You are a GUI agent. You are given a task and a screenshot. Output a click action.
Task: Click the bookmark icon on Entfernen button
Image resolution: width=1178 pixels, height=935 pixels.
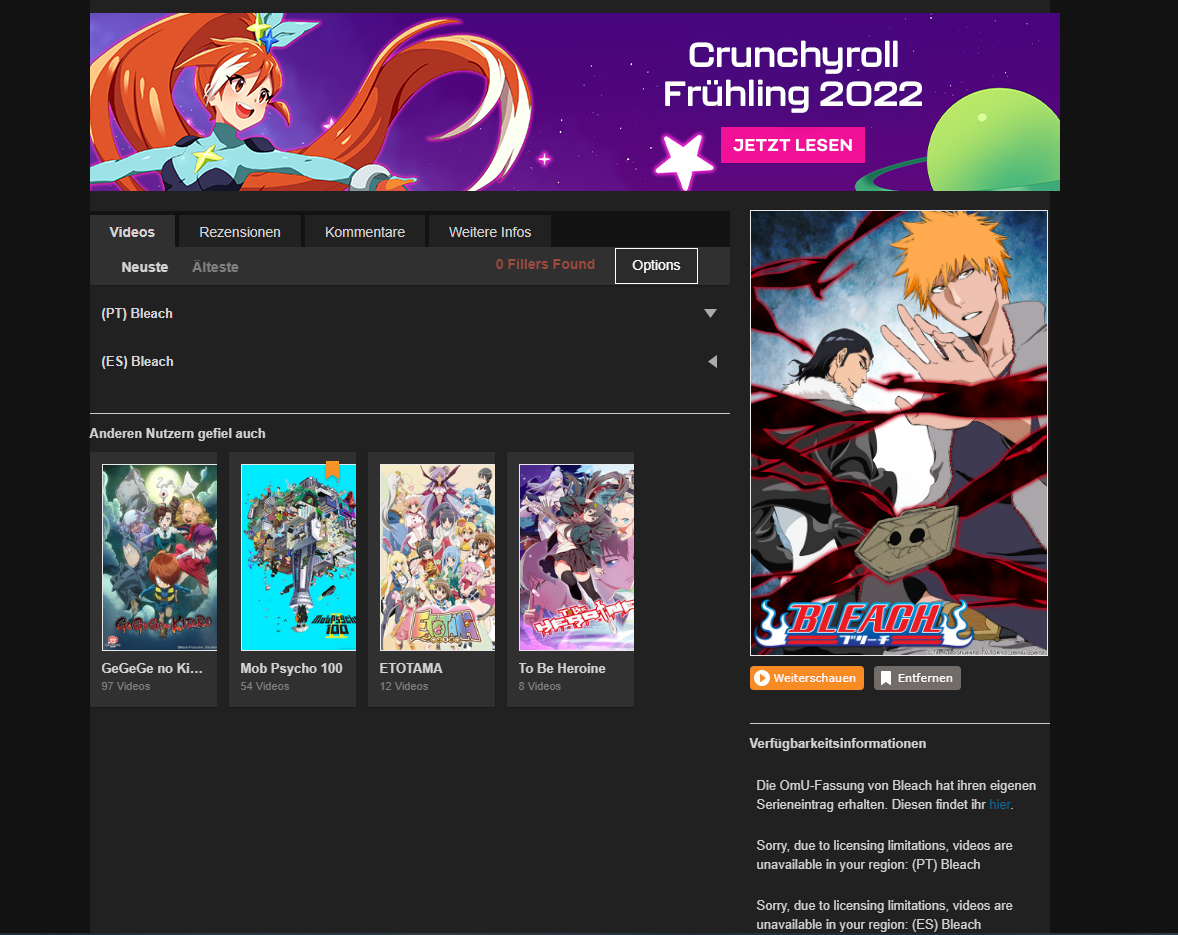(x=885, y=678)
